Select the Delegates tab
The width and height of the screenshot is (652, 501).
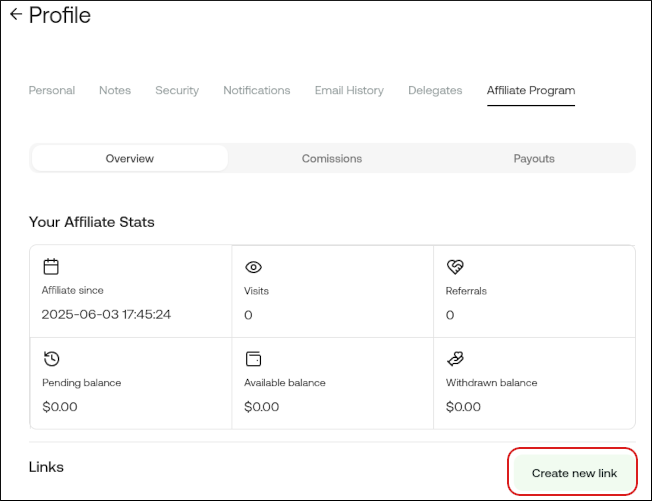(x=435, y=90)
